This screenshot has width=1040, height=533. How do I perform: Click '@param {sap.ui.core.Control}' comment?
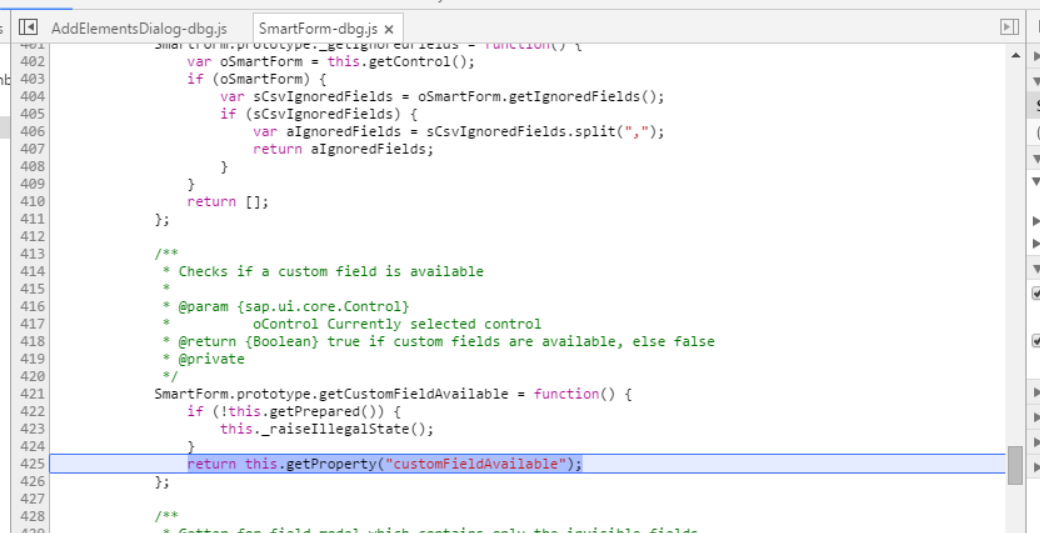point(294,307)
